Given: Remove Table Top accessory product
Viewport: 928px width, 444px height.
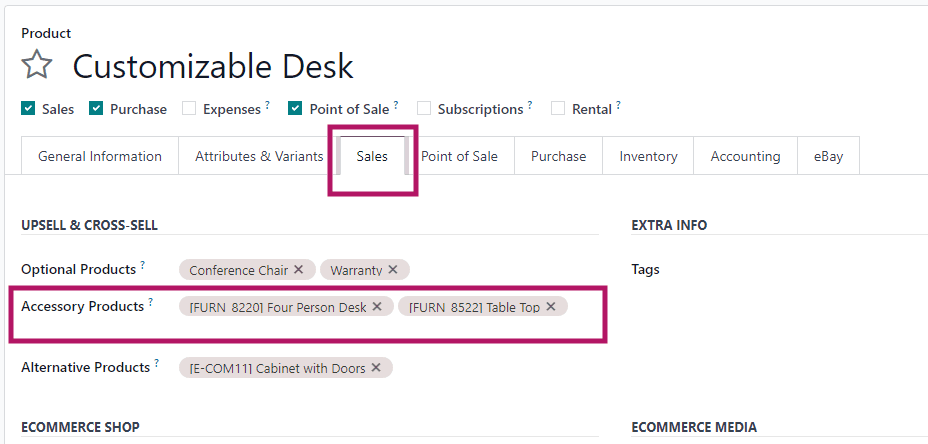Looking at the screenshot, I should point(551,307).
